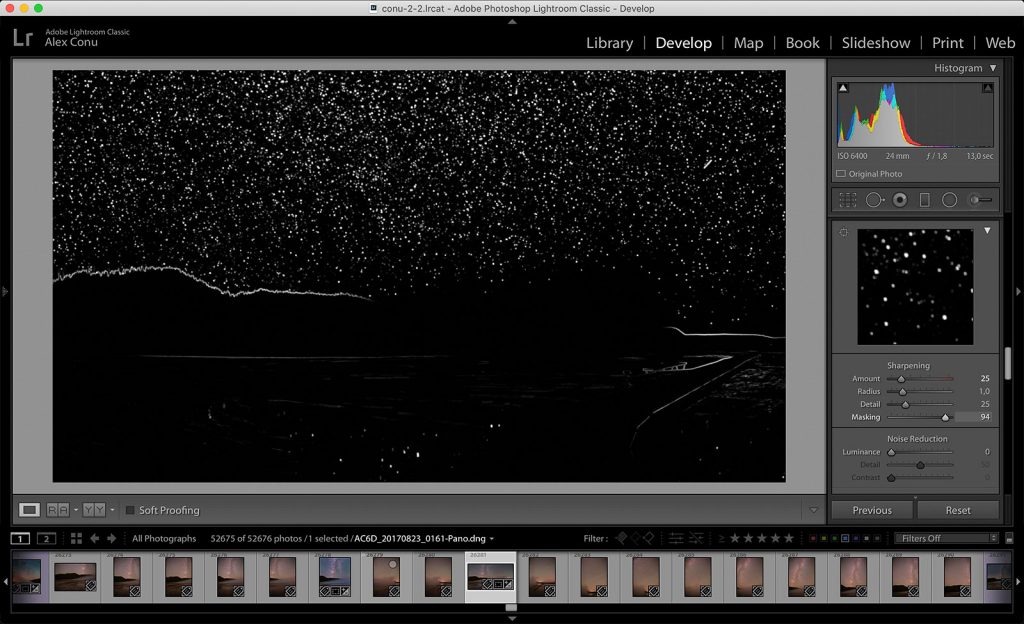Collapse the Histogram panel

[x=994, y=68]
